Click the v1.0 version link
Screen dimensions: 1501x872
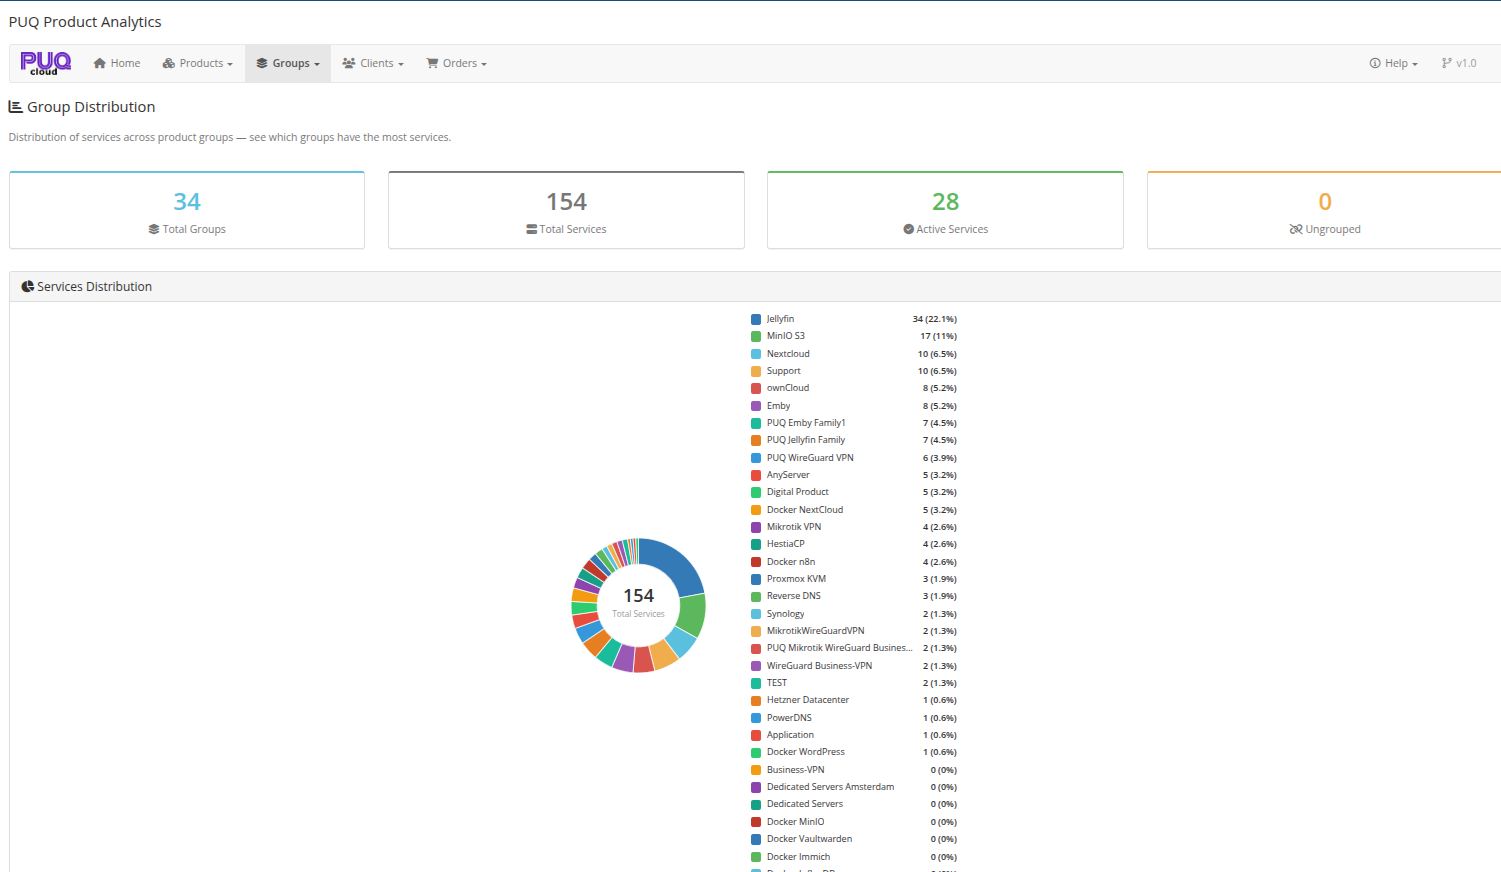coord(1459,63)
